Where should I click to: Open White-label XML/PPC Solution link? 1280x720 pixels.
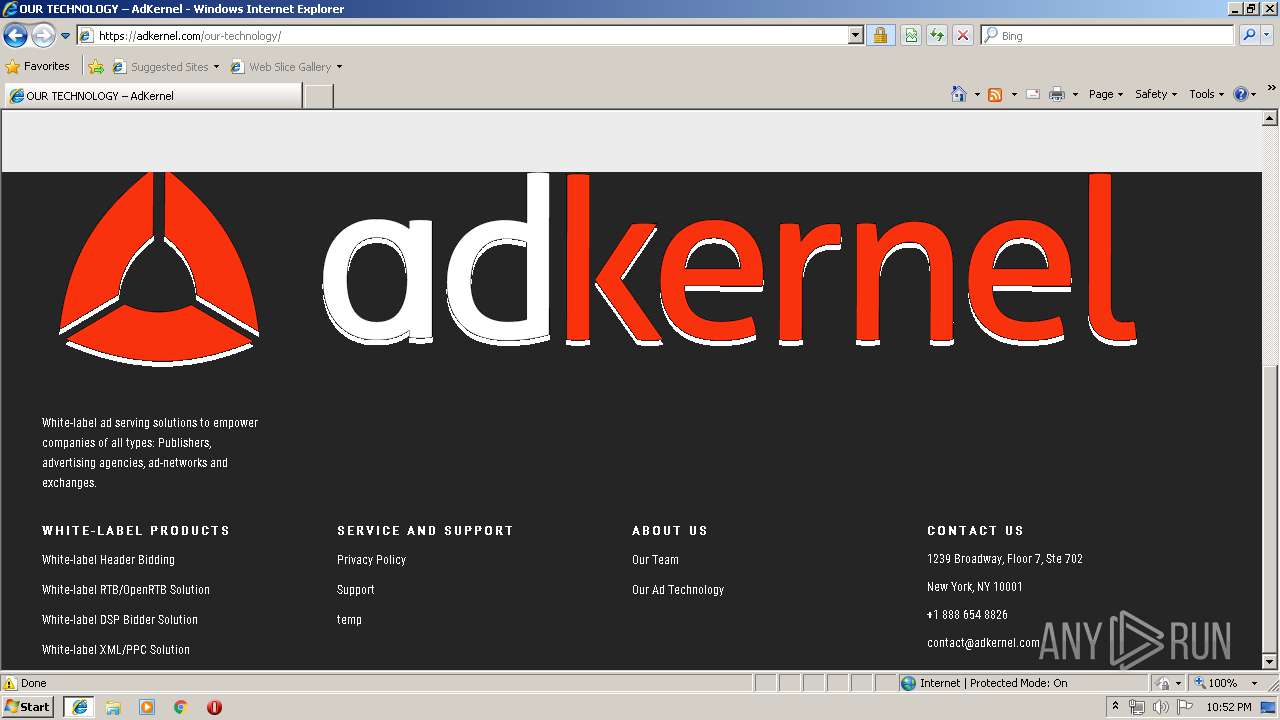[x=116, y=650]
